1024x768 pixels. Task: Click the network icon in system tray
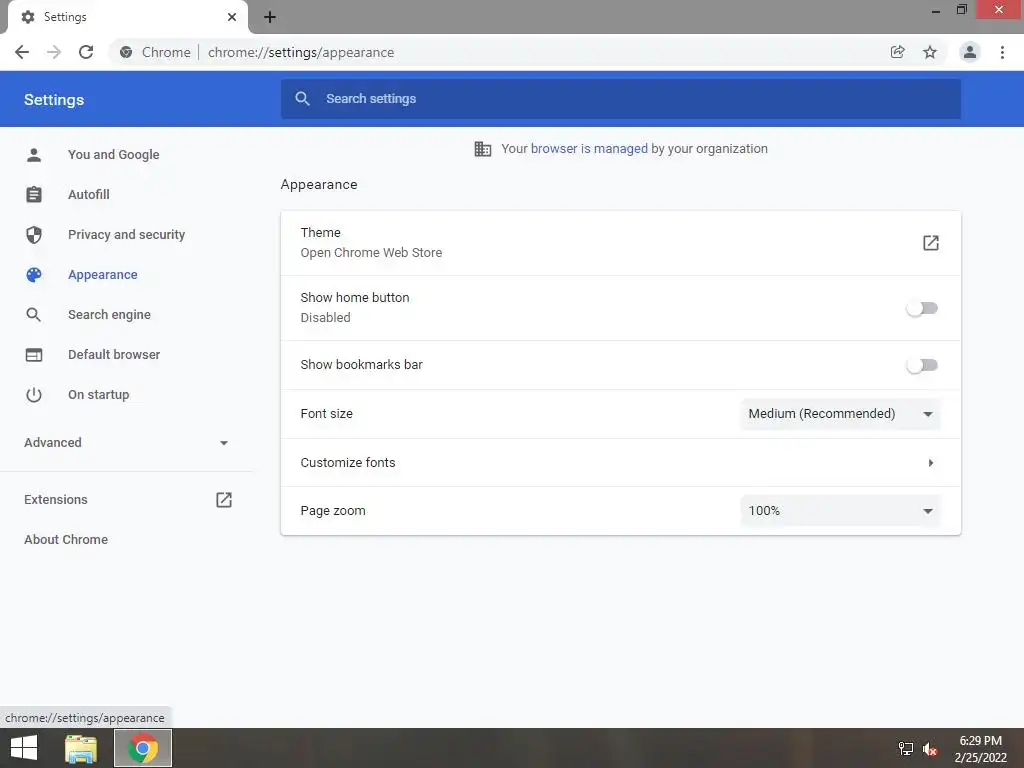(x=906, y=749)
